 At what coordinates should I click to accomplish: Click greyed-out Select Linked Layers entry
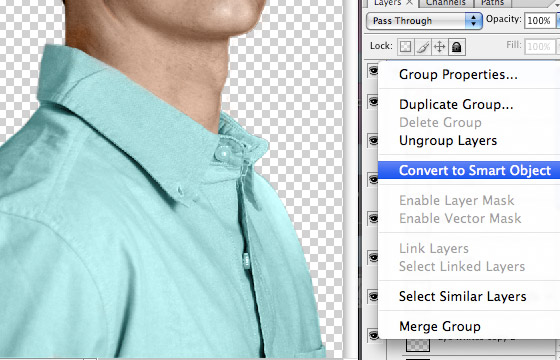469,266
